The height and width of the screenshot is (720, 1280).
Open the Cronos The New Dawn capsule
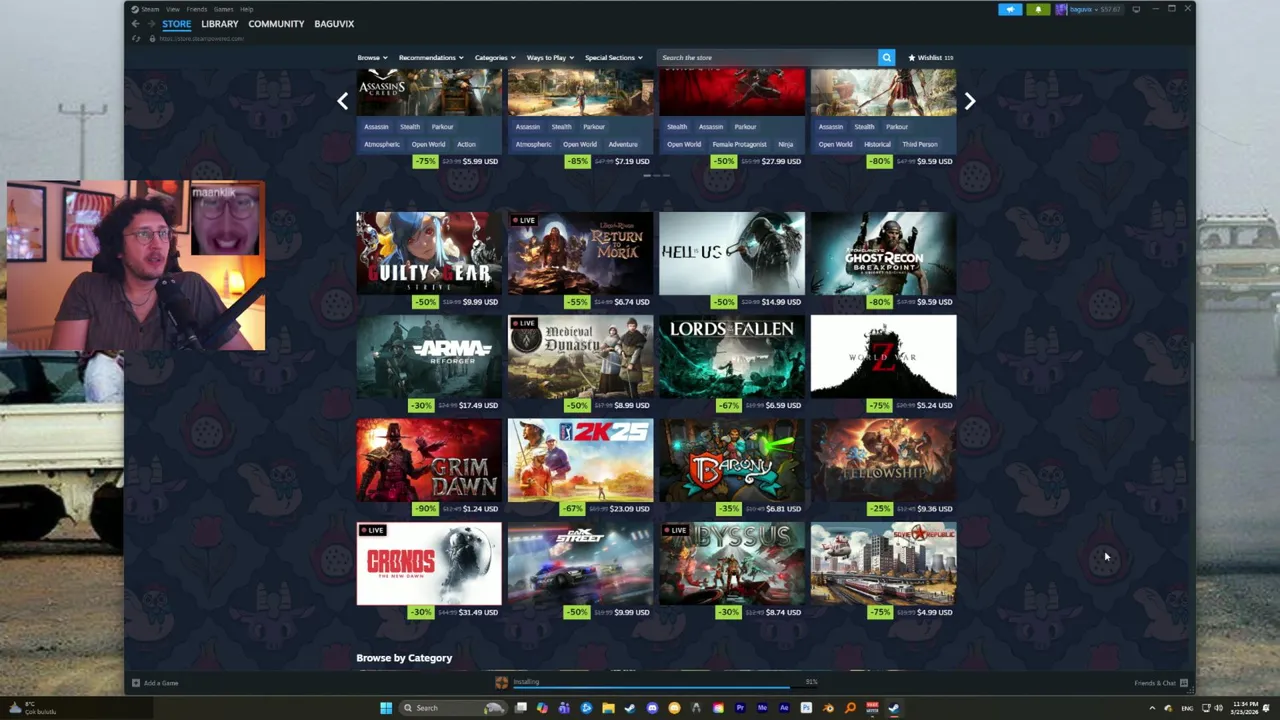pyautogui.click(x=429, y=564)
